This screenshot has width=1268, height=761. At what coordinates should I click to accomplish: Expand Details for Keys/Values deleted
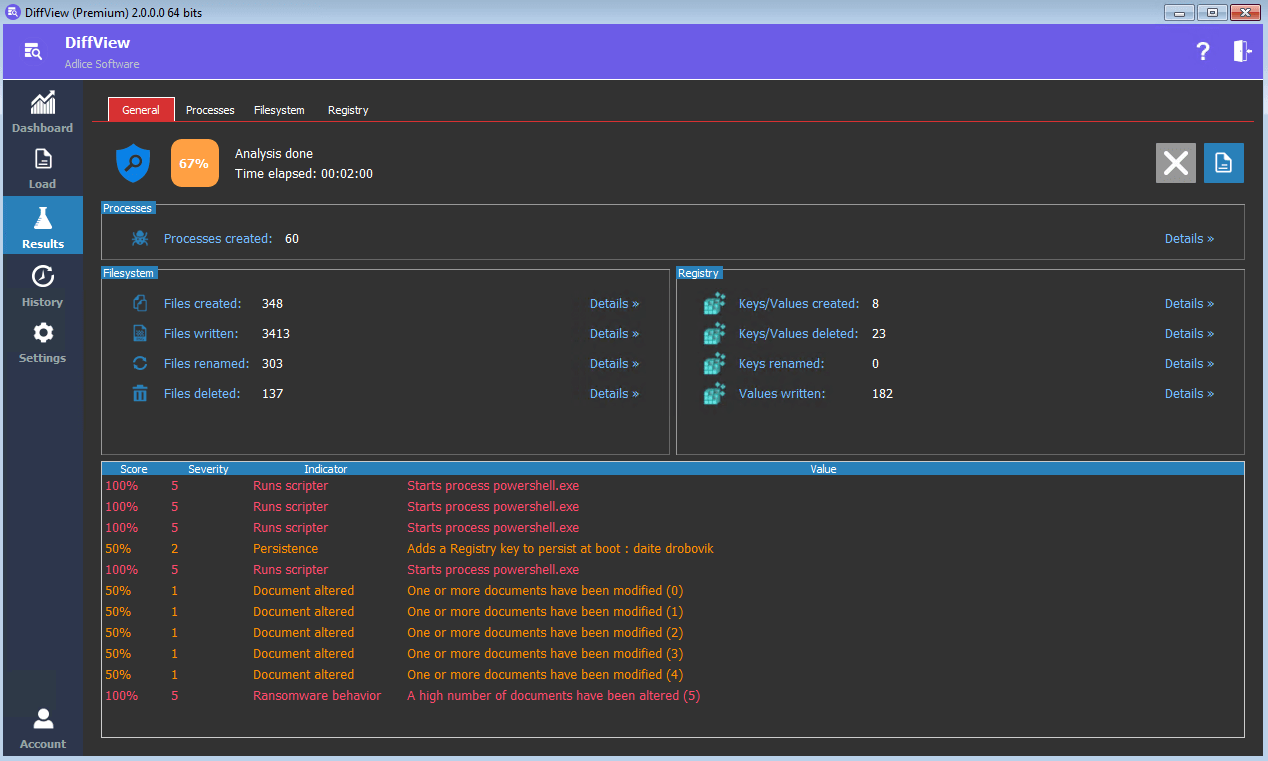[1189, 334]
